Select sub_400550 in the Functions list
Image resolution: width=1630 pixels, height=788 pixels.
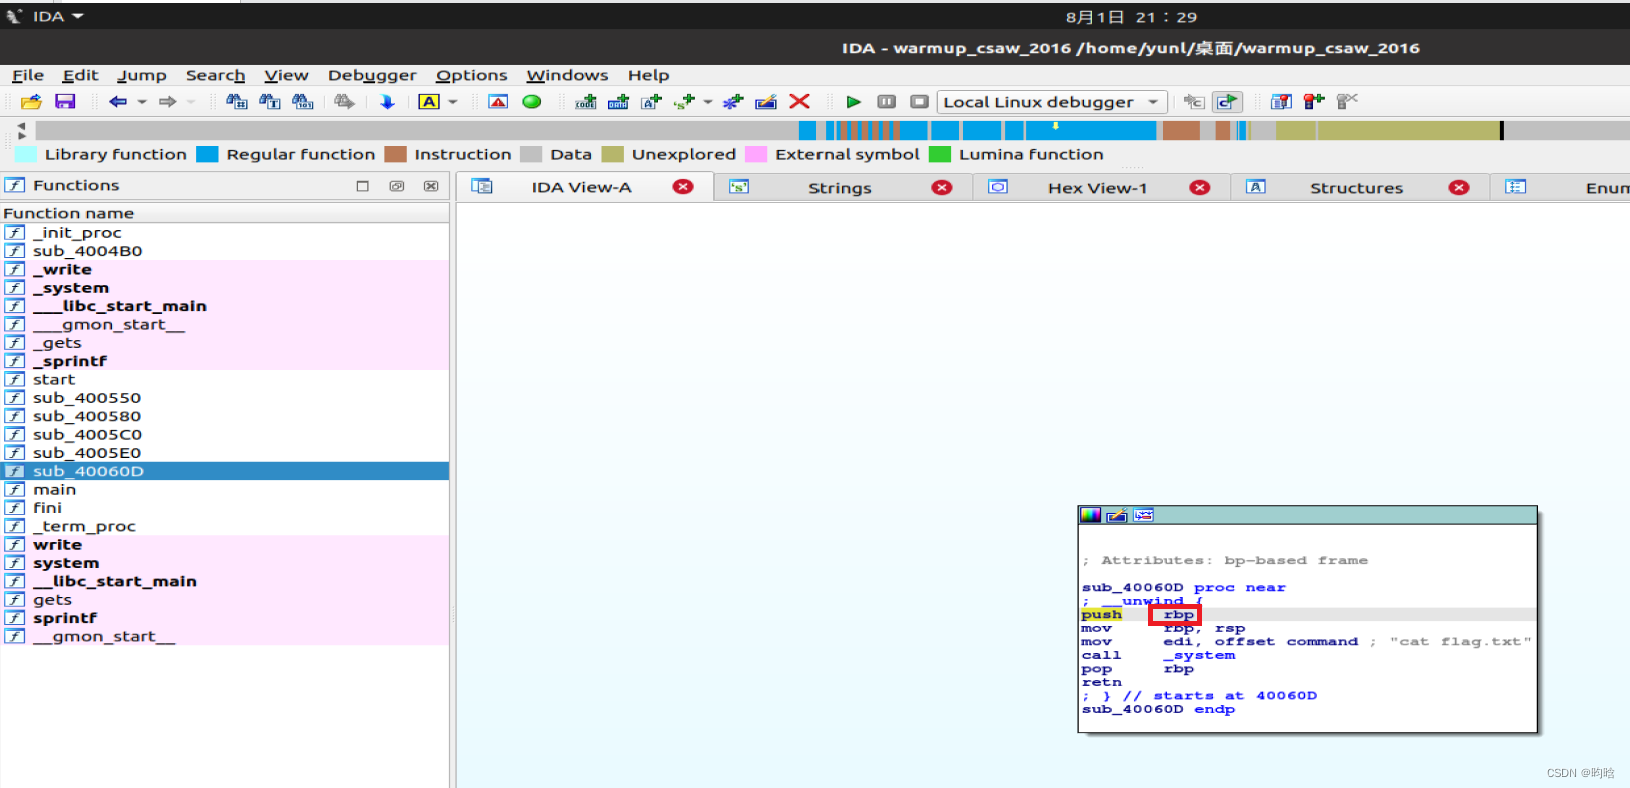[x=225, y=397]
